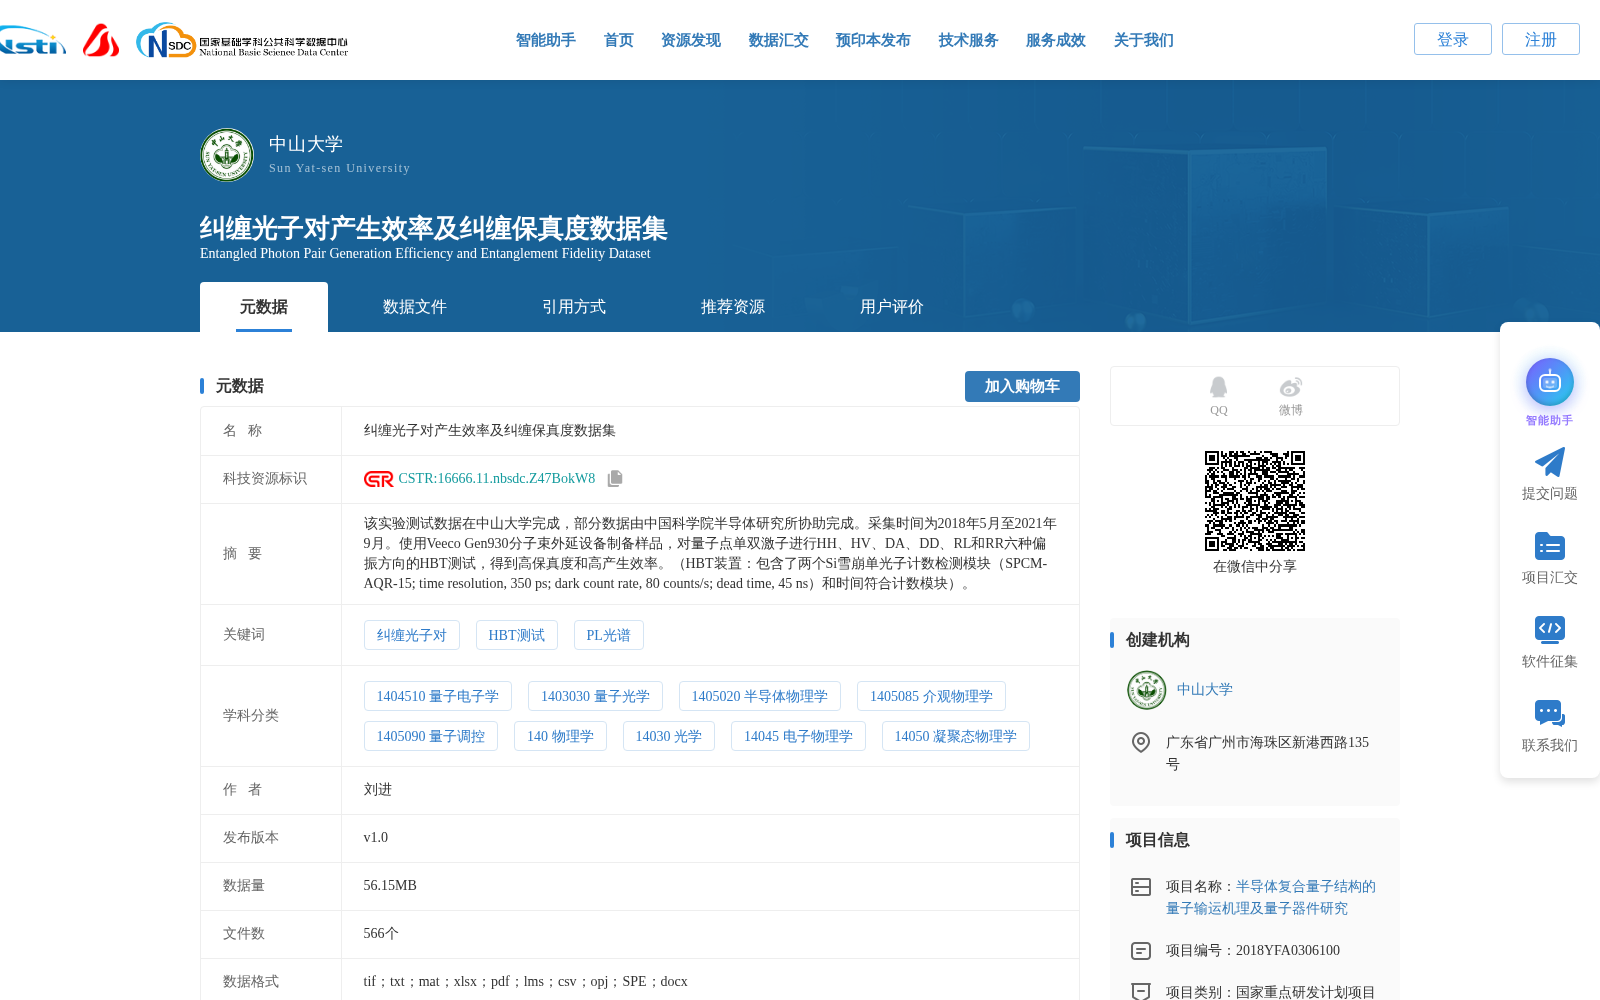The image size is (1600, 1000).
Task: Click the 提交问题 paper plane icon
Action: point(1549,462)
